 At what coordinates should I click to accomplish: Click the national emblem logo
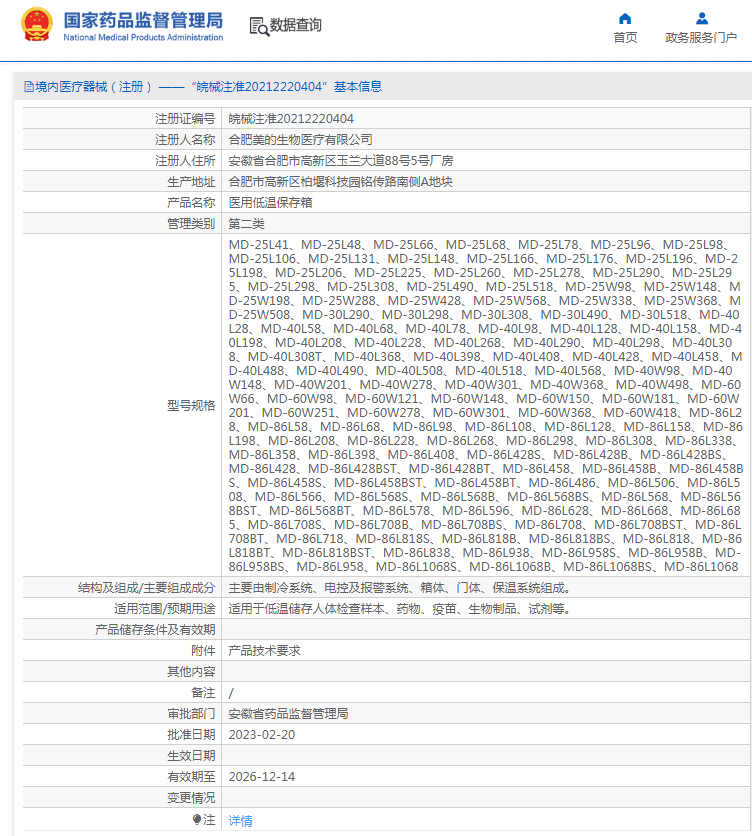[x=37, y=25]
